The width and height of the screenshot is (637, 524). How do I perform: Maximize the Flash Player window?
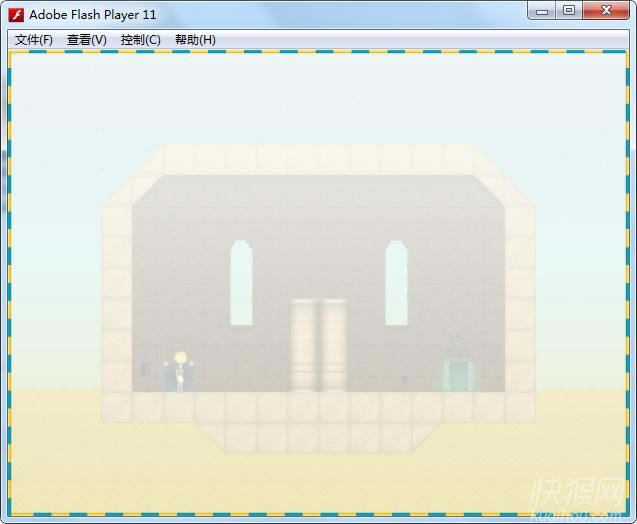(569, 11)
